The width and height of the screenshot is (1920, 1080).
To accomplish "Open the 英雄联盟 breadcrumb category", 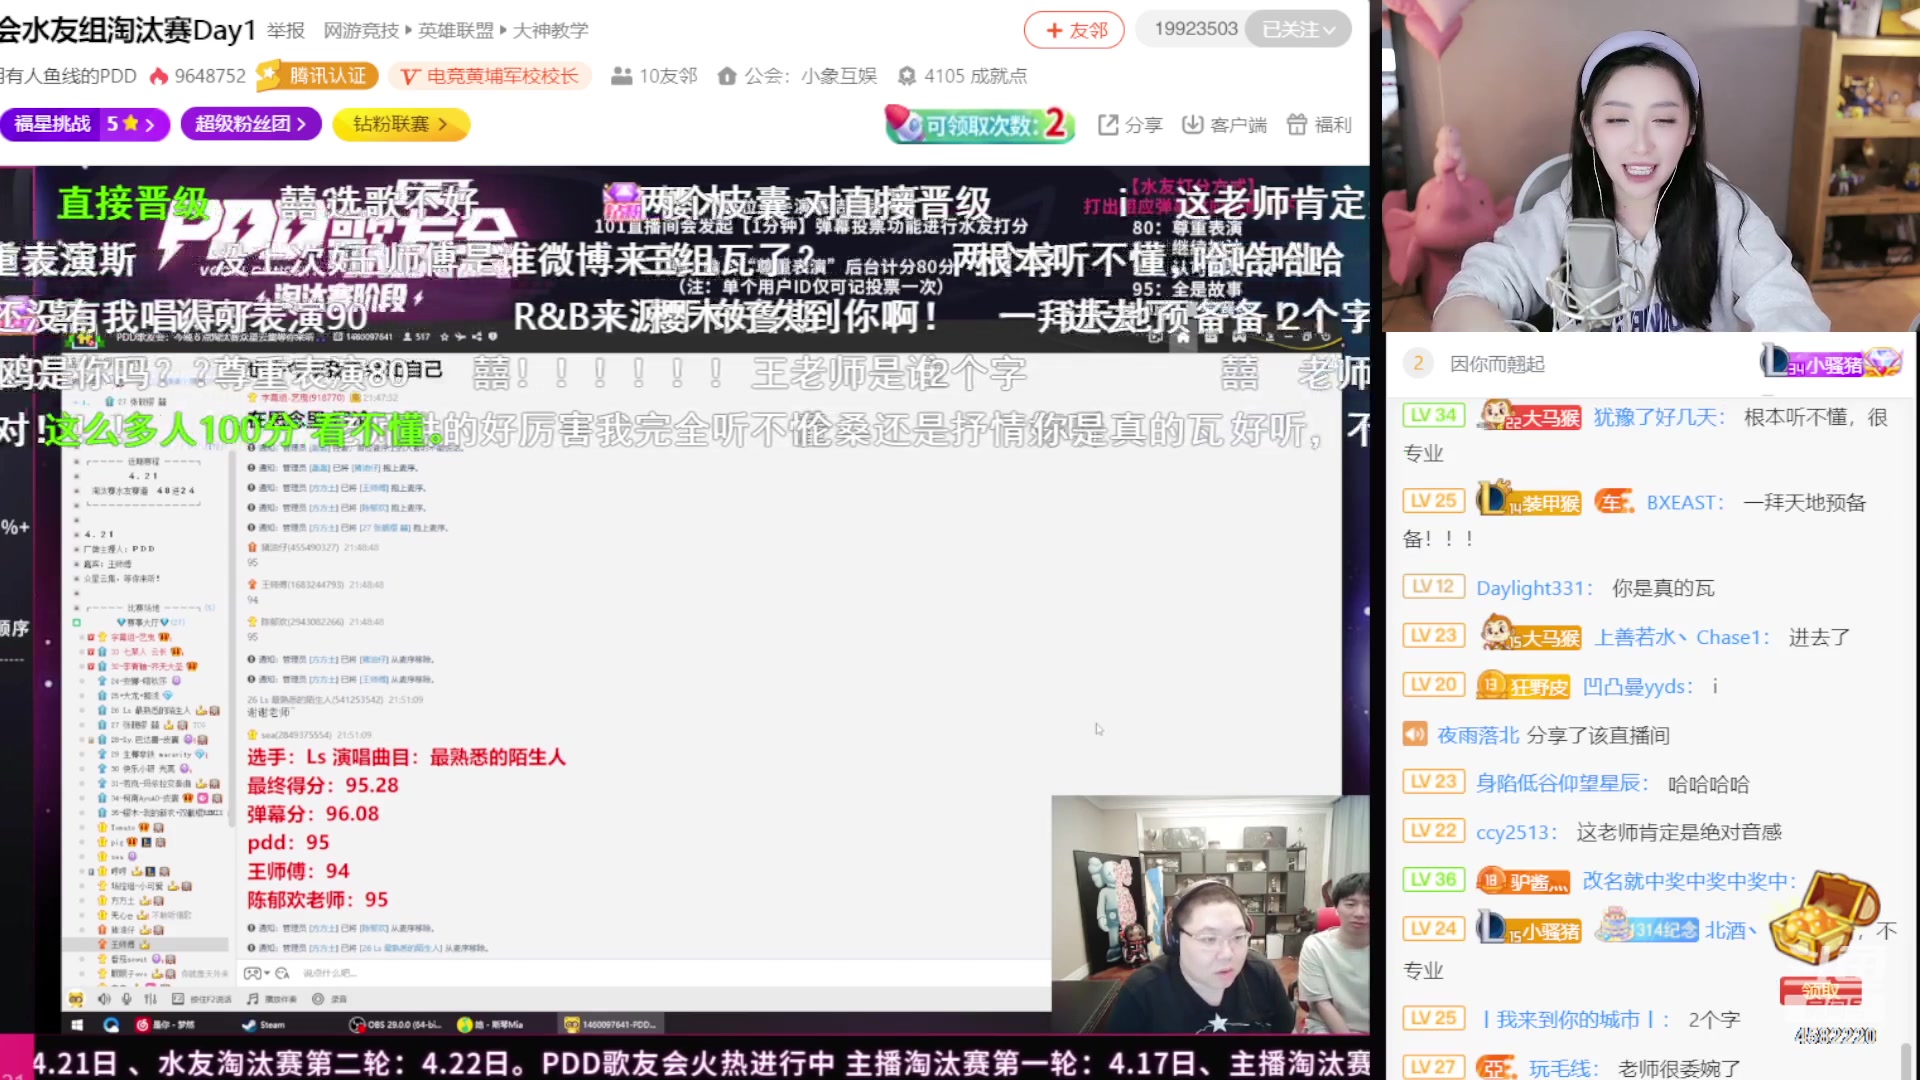I will point(456,31).
